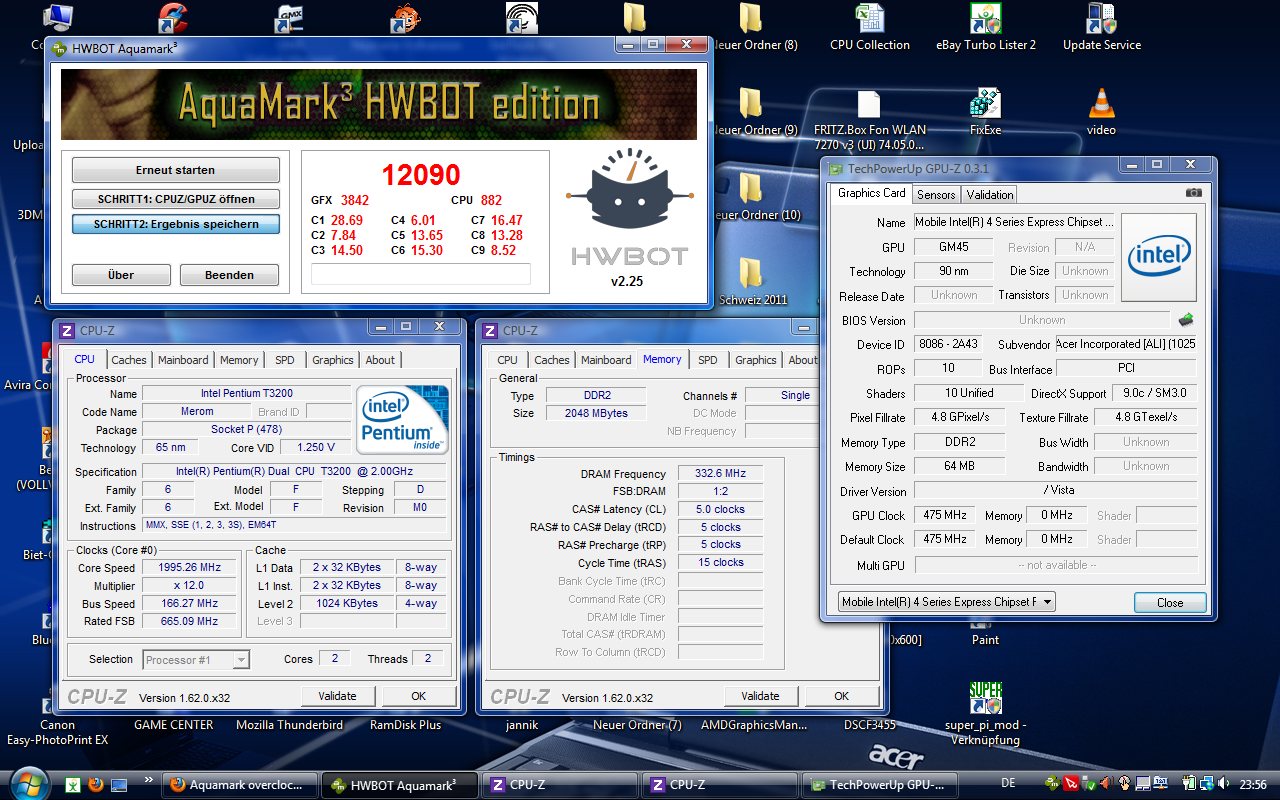Click OK in CPU-Z memory window

(842, 696)
